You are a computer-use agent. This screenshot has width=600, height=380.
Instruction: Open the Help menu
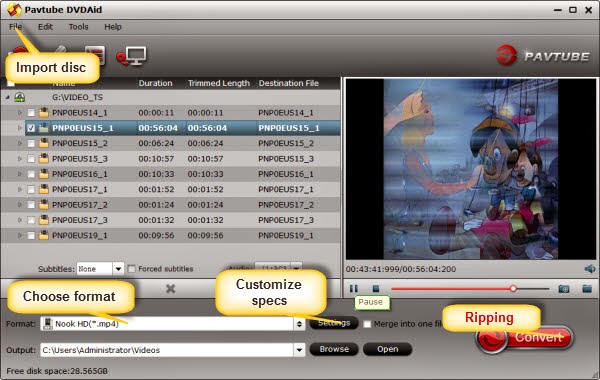pyautogui.click(x=113, y=27)
